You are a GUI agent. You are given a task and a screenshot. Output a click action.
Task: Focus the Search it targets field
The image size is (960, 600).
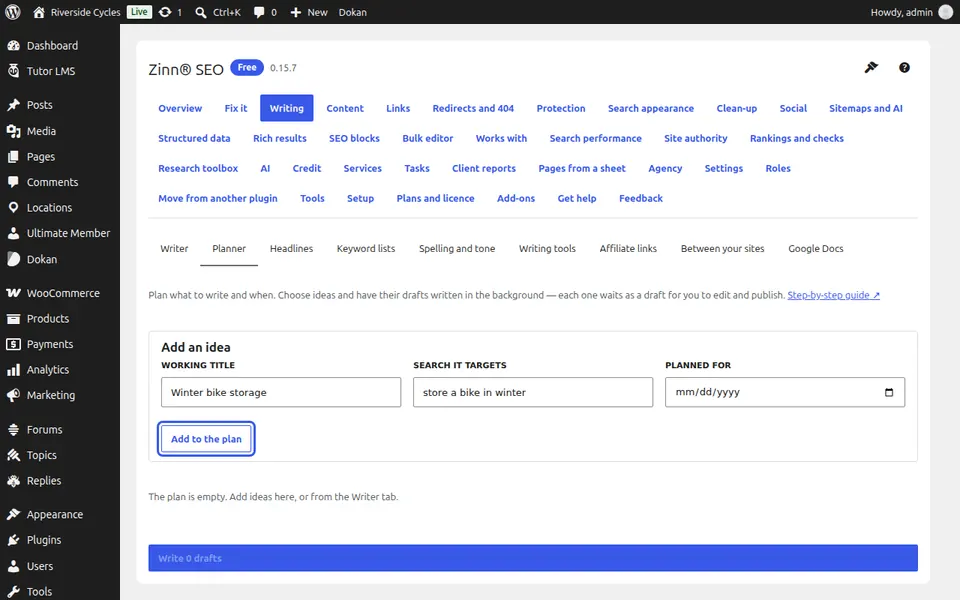point(533,392)
